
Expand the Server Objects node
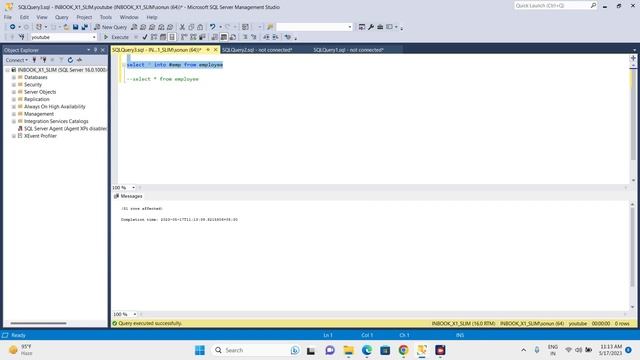14,92
